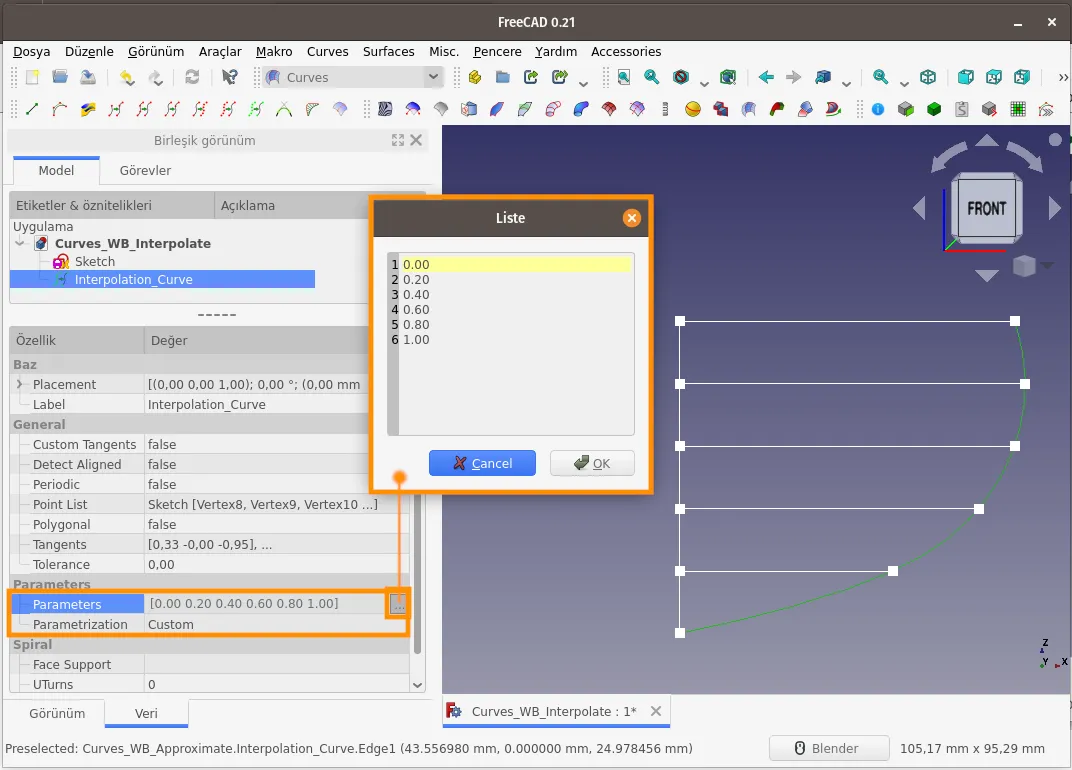Click the blue pipe sweep icon
Screen dimensions: 1072x770
[580, 109]
